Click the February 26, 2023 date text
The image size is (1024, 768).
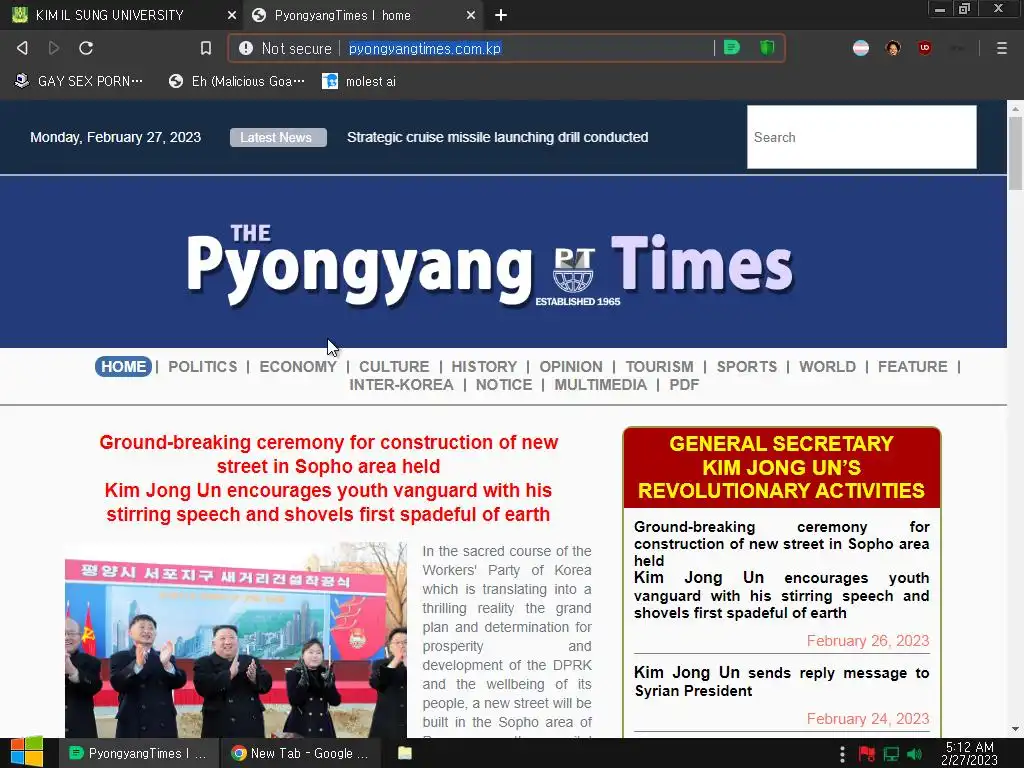[x=868, y=641]
